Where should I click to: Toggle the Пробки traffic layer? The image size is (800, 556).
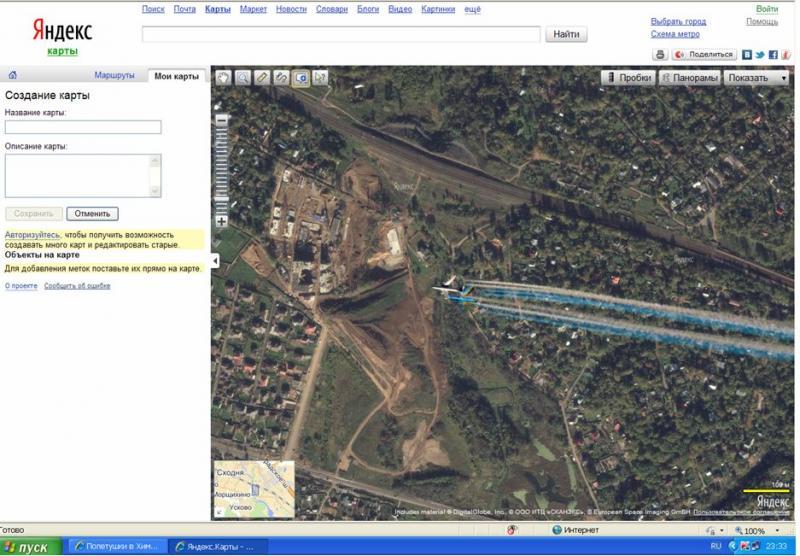pos(628,77)
